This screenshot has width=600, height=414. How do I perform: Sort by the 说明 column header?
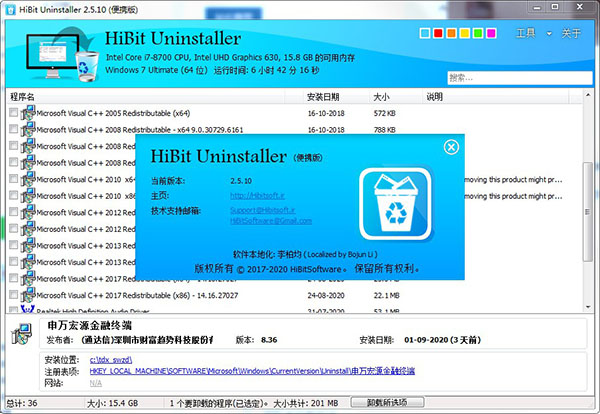(434, 97)
